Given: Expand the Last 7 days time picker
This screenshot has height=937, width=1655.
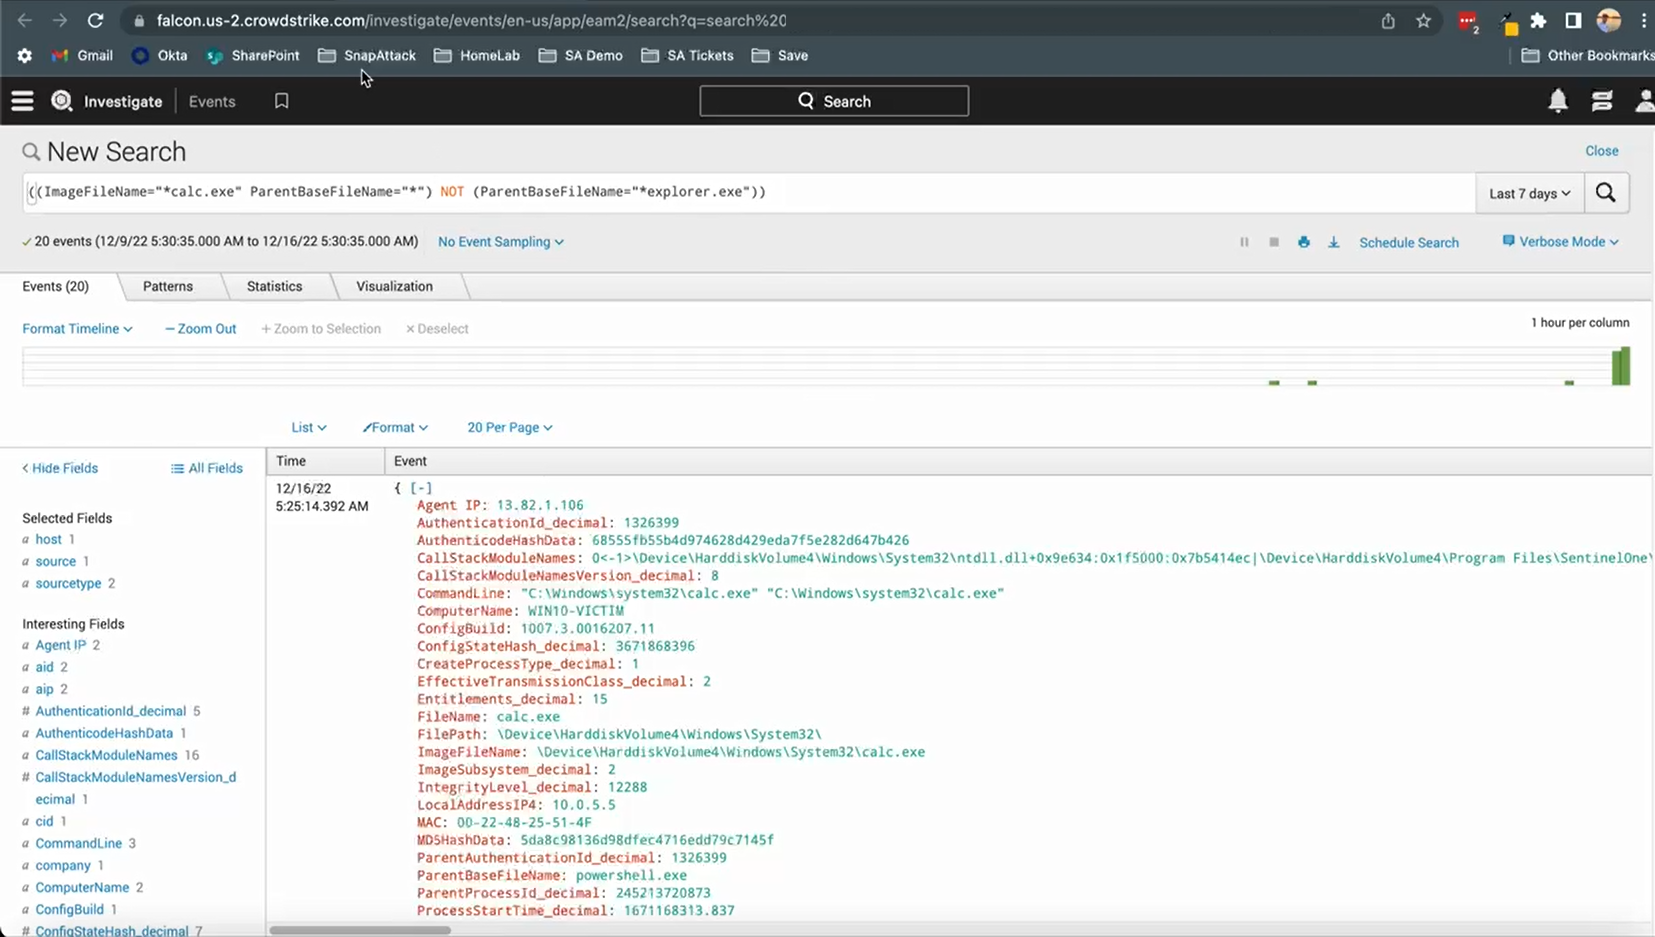Looking at the screenshot, I should pos(1529,193).
